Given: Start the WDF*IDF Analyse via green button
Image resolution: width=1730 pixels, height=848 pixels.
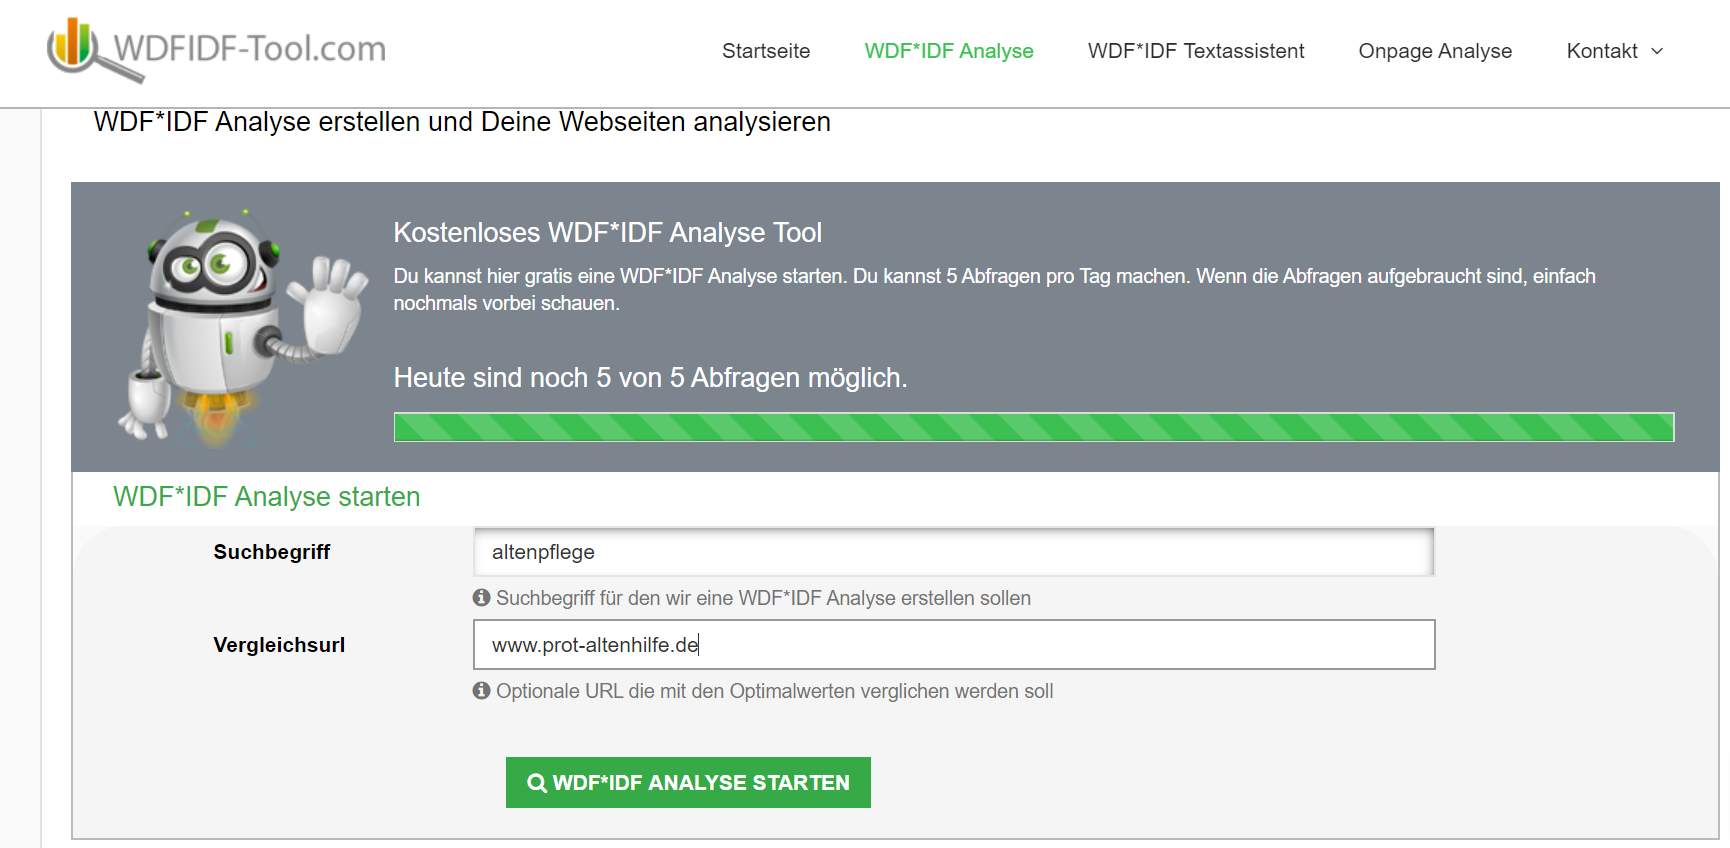Looking at the screenshot, I should click(x=688, y=782).
